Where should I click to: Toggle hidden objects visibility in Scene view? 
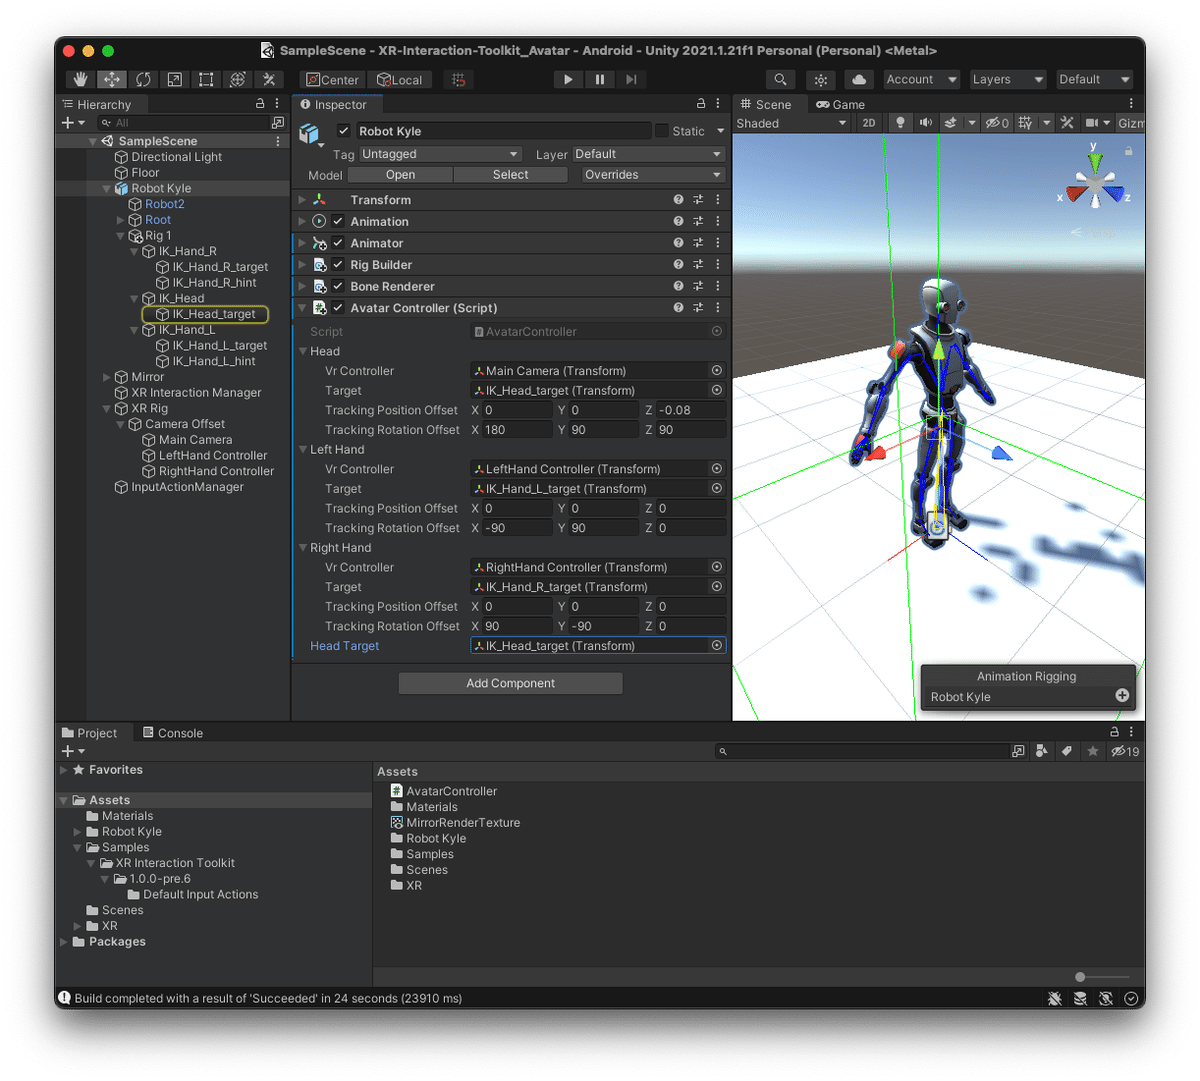pos(997,122)
